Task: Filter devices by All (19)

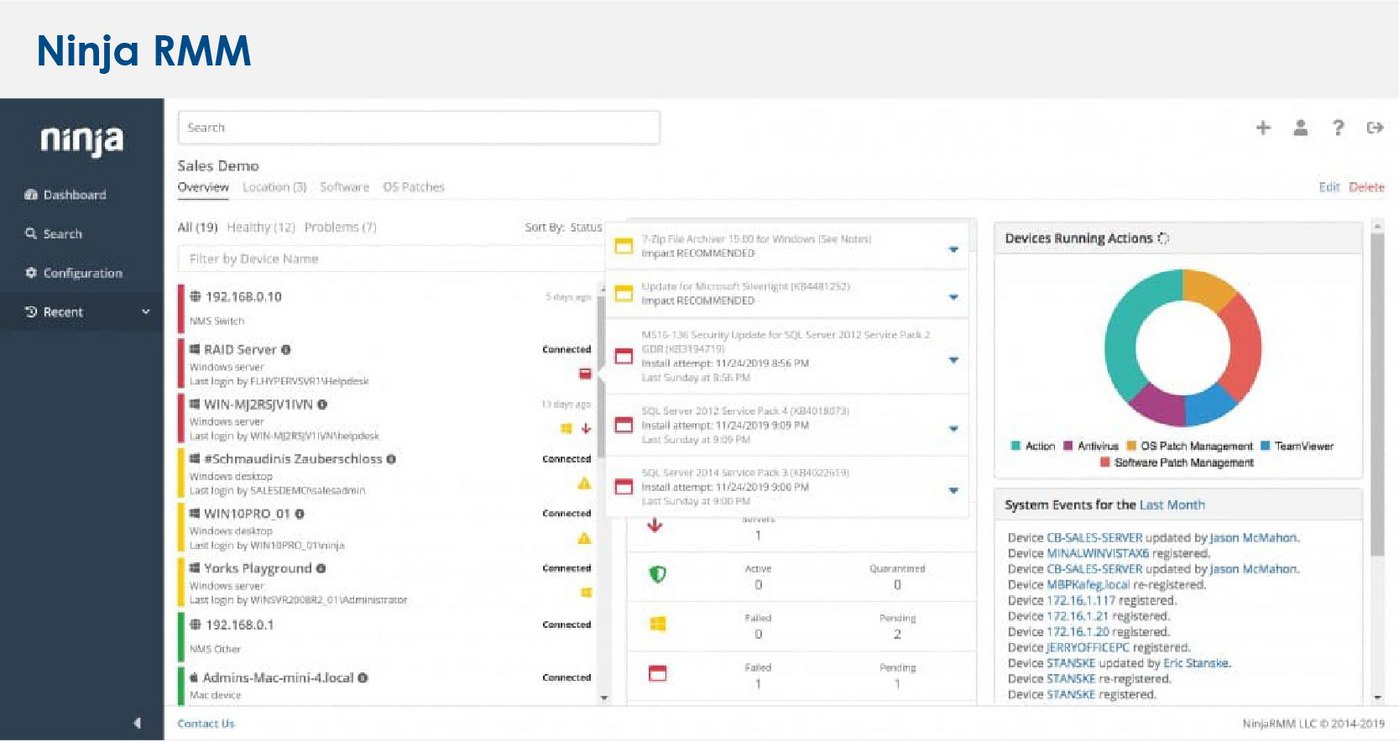Action: tap(198, 227)
